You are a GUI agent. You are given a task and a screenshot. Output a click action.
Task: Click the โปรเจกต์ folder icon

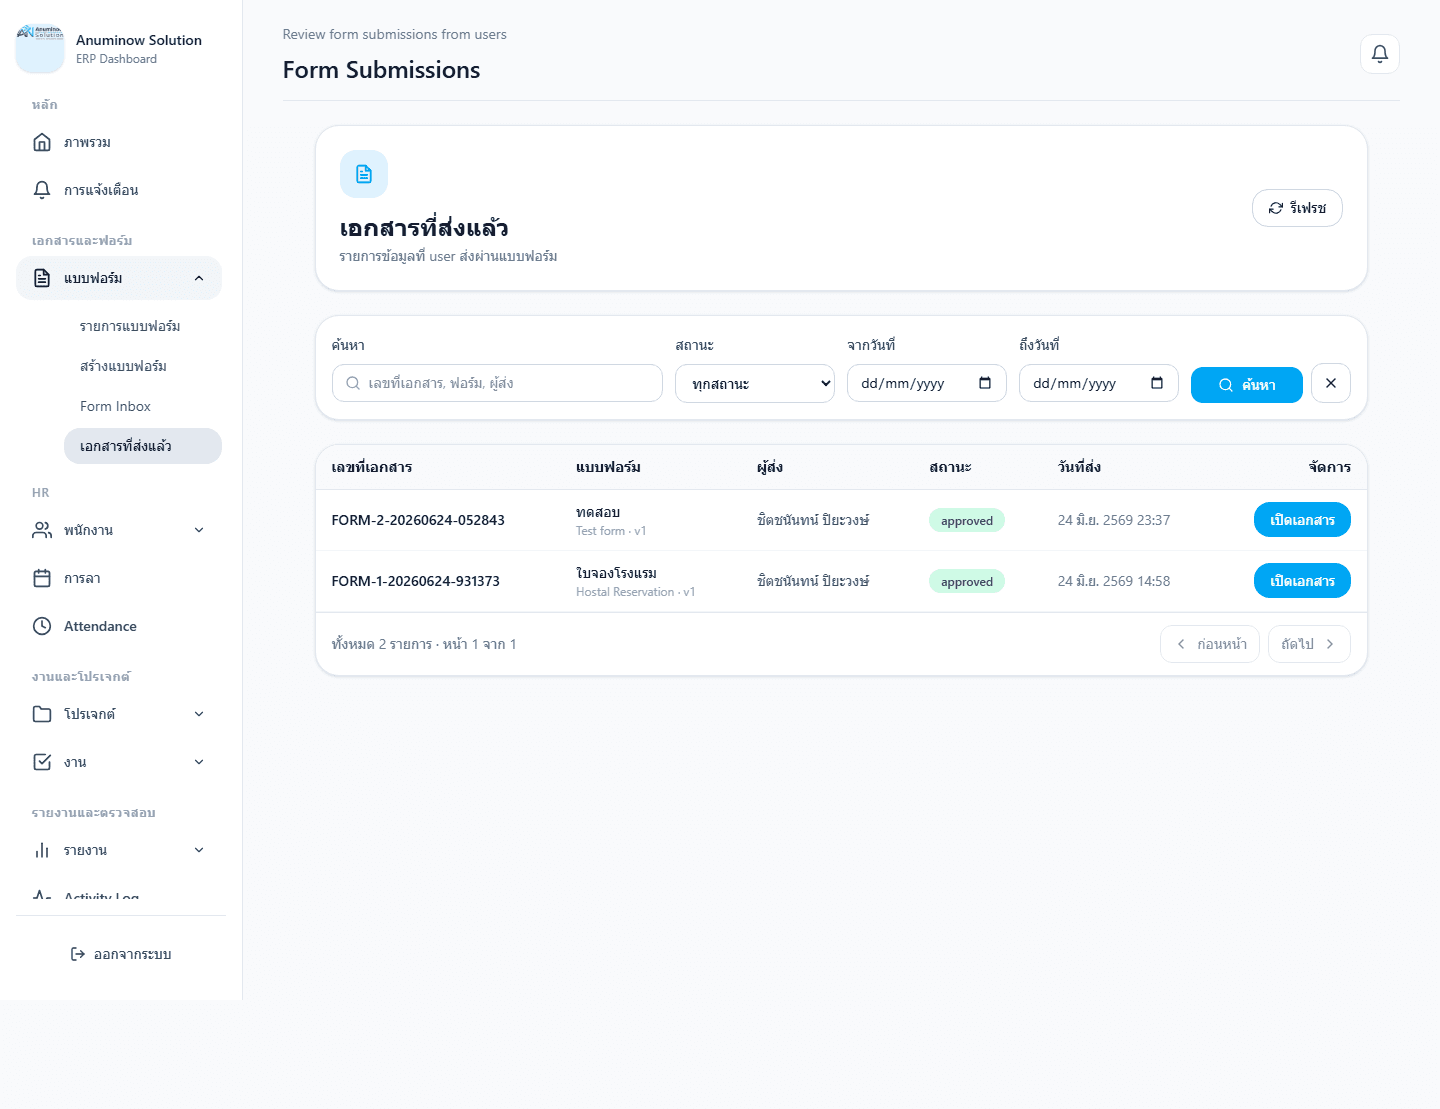[42, 714]
